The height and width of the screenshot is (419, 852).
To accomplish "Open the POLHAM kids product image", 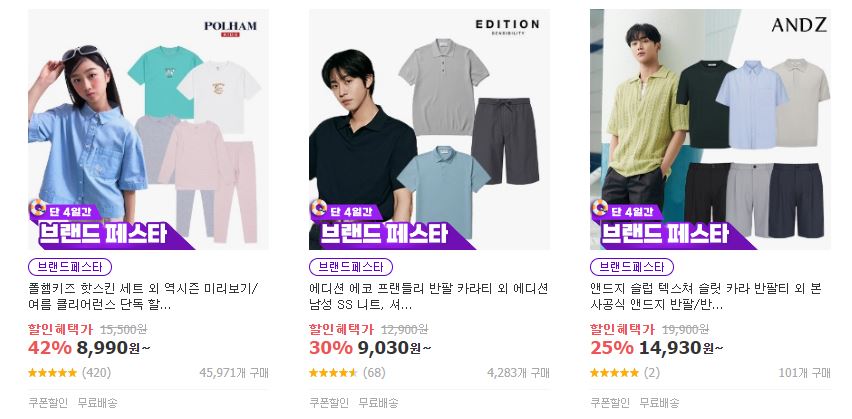I will coord(148,129).
